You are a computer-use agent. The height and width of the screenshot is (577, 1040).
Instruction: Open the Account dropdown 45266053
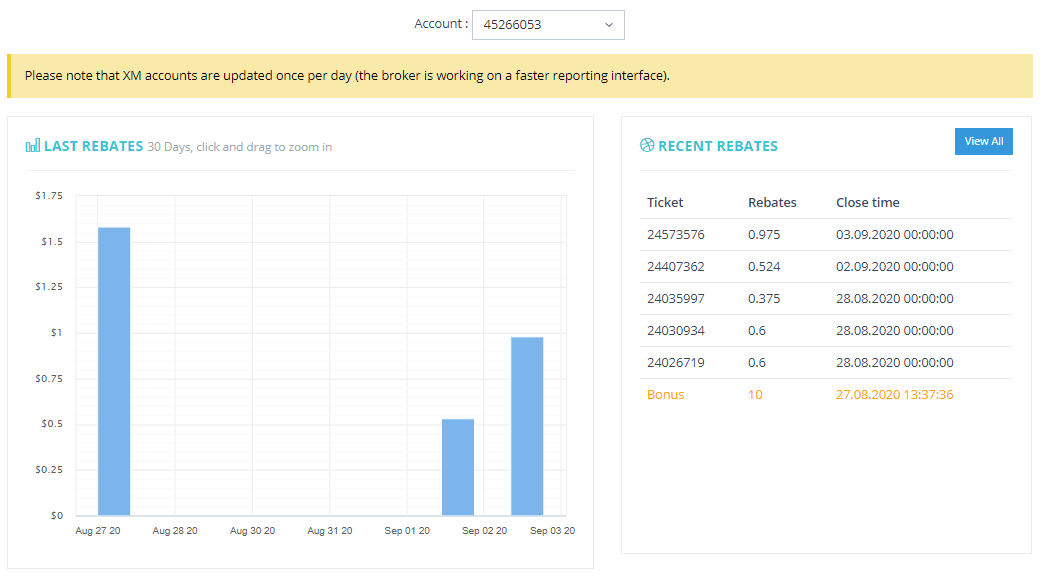point(548,25)
